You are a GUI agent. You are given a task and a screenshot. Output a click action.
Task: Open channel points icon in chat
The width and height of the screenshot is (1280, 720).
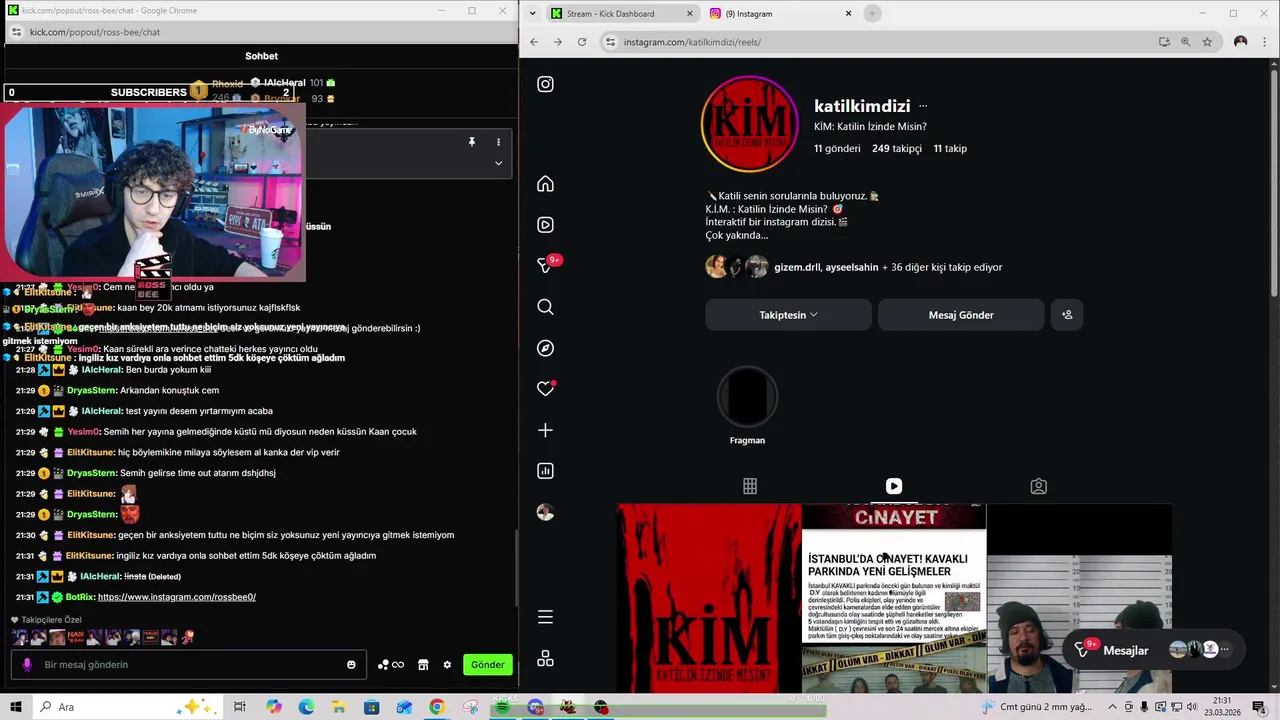390,665
